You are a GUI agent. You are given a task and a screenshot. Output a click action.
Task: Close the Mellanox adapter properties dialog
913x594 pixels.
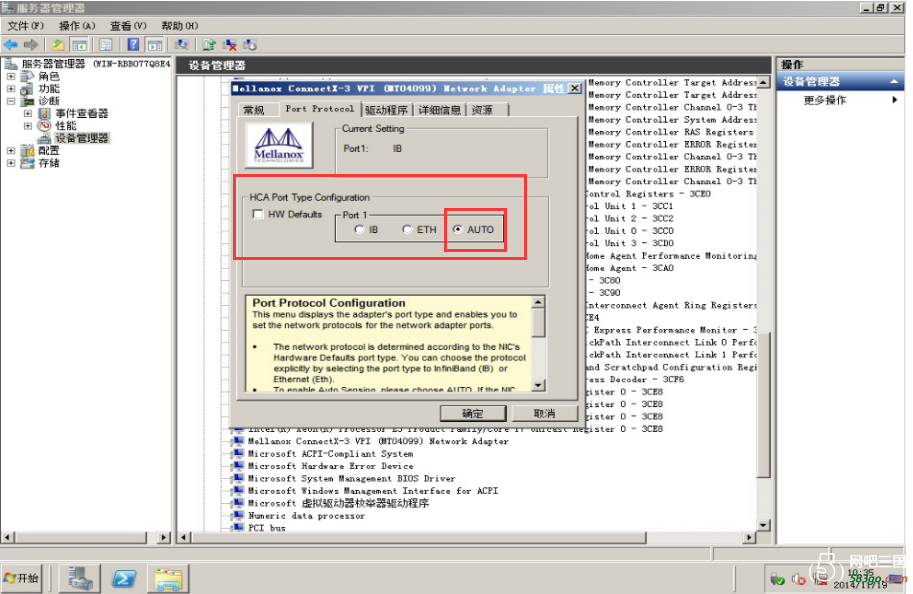tap(575, 89)
